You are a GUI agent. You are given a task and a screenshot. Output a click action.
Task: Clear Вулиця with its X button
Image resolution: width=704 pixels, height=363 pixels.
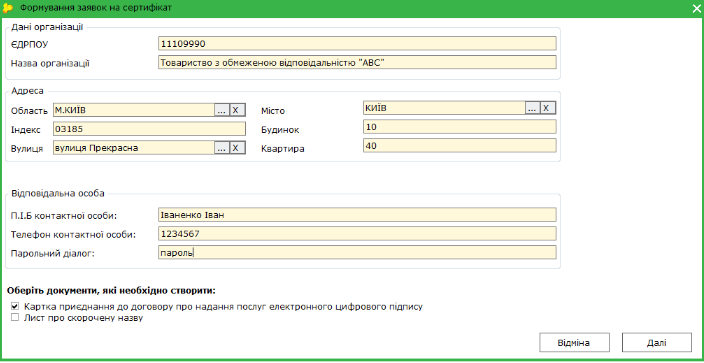237,148
